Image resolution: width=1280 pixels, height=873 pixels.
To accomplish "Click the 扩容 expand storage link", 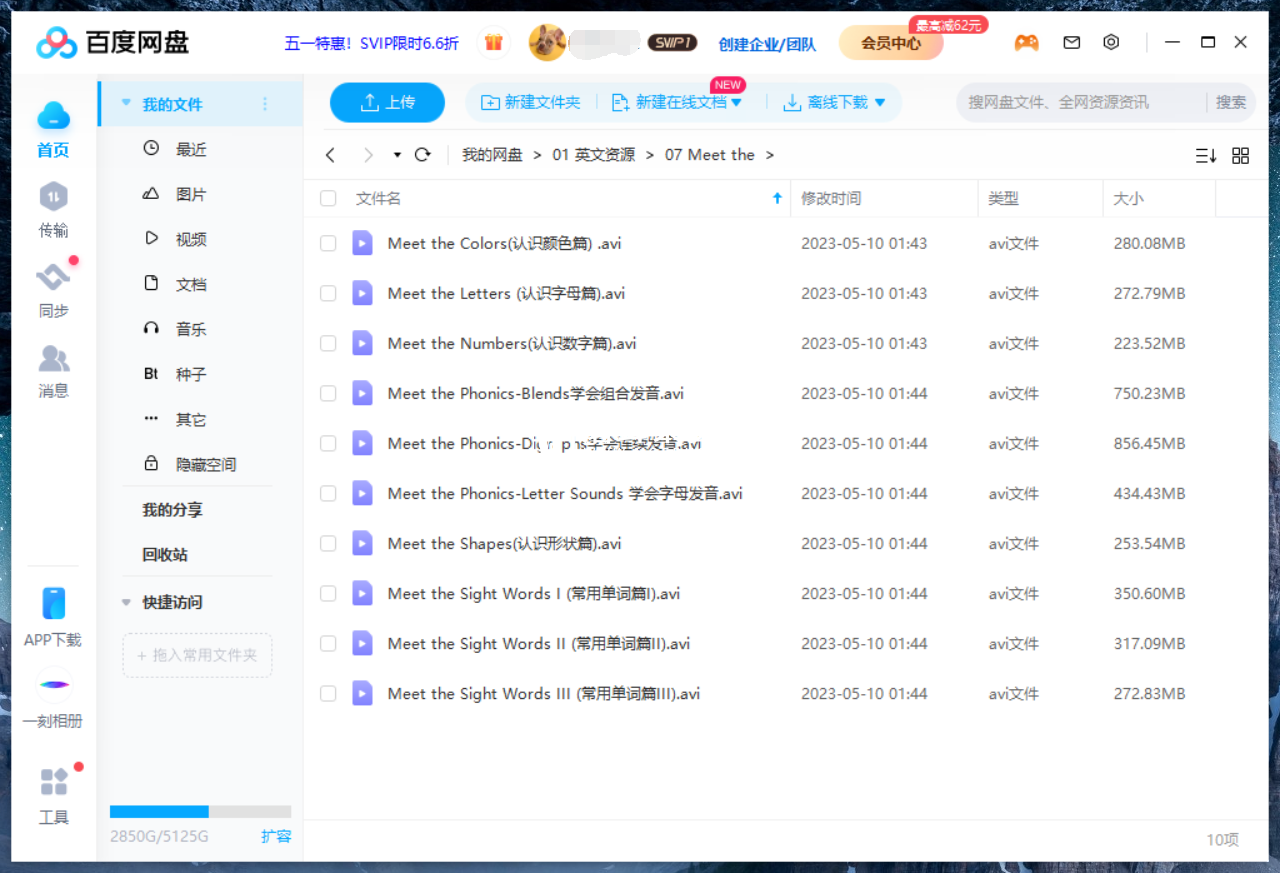I will tap(276, 836).
